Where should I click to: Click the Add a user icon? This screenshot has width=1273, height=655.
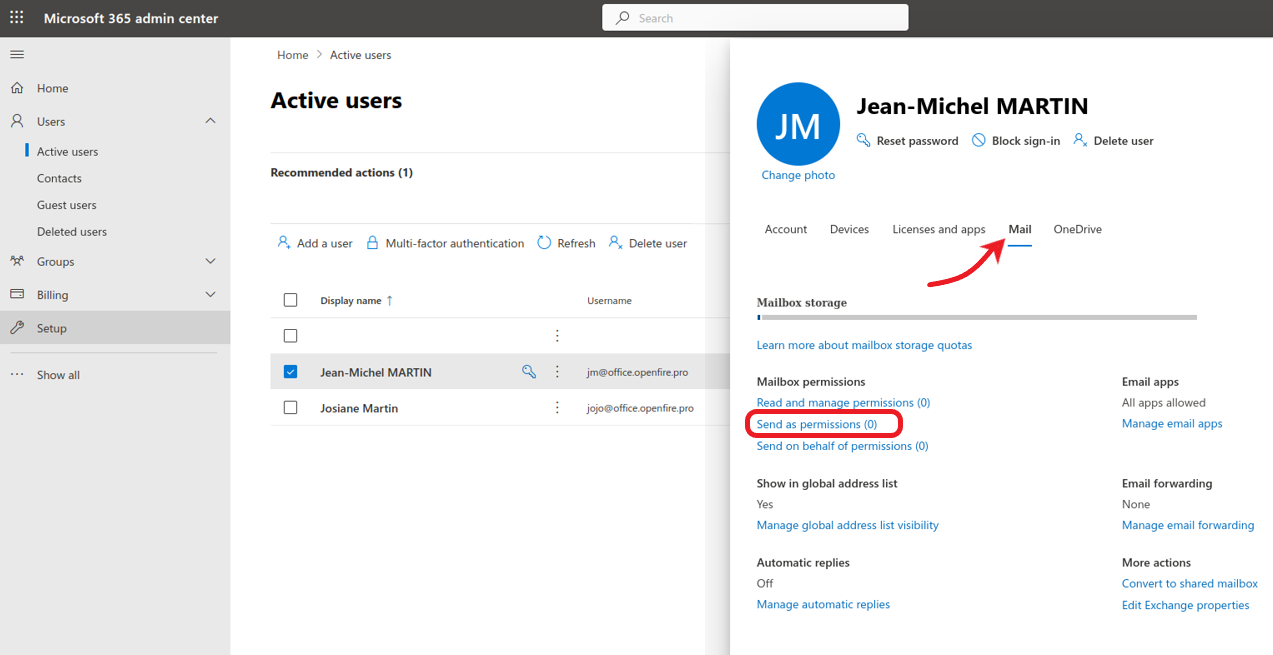point(284,243)
